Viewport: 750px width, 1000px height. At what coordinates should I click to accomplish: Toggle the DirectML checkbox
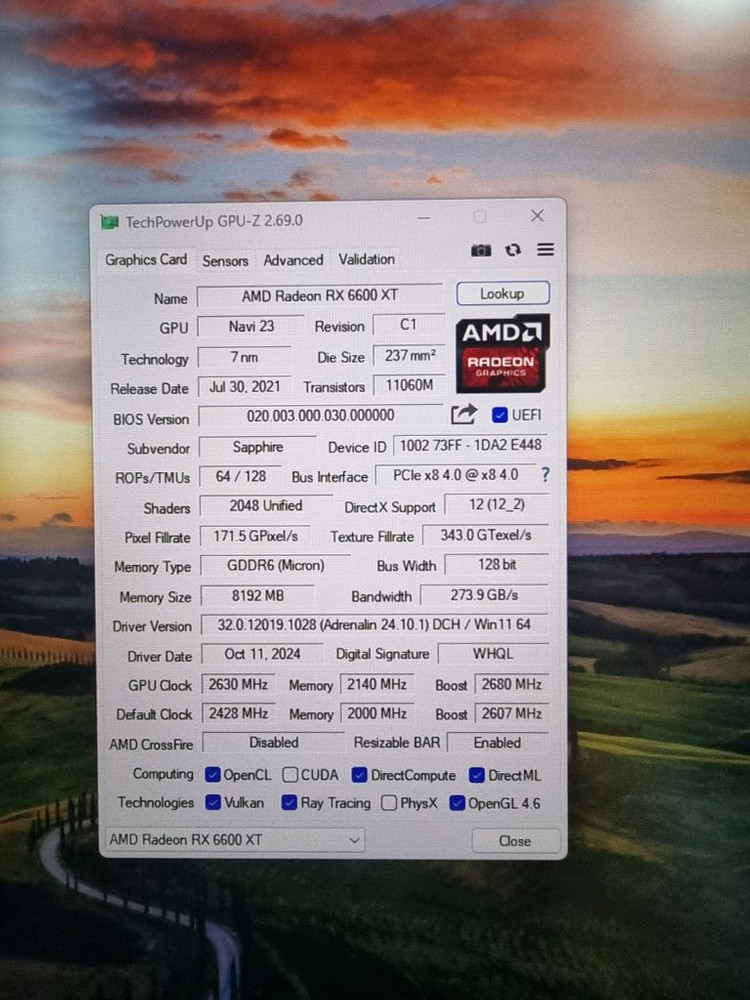[x=476, y=776]
